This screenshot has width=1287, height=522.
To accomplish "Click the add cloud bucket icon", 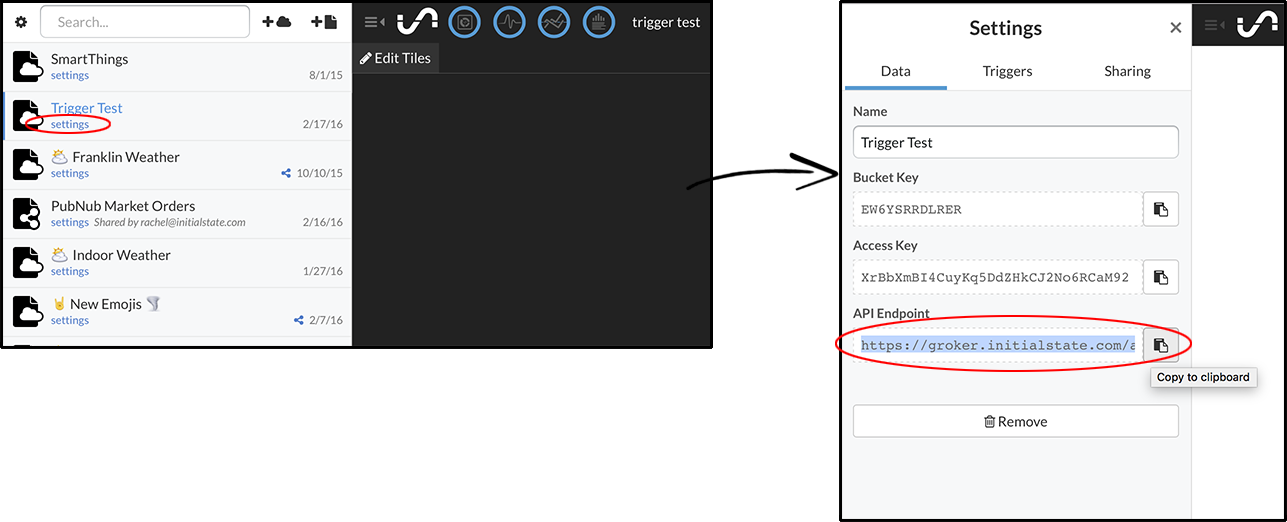I will click(x=276, y=22).
